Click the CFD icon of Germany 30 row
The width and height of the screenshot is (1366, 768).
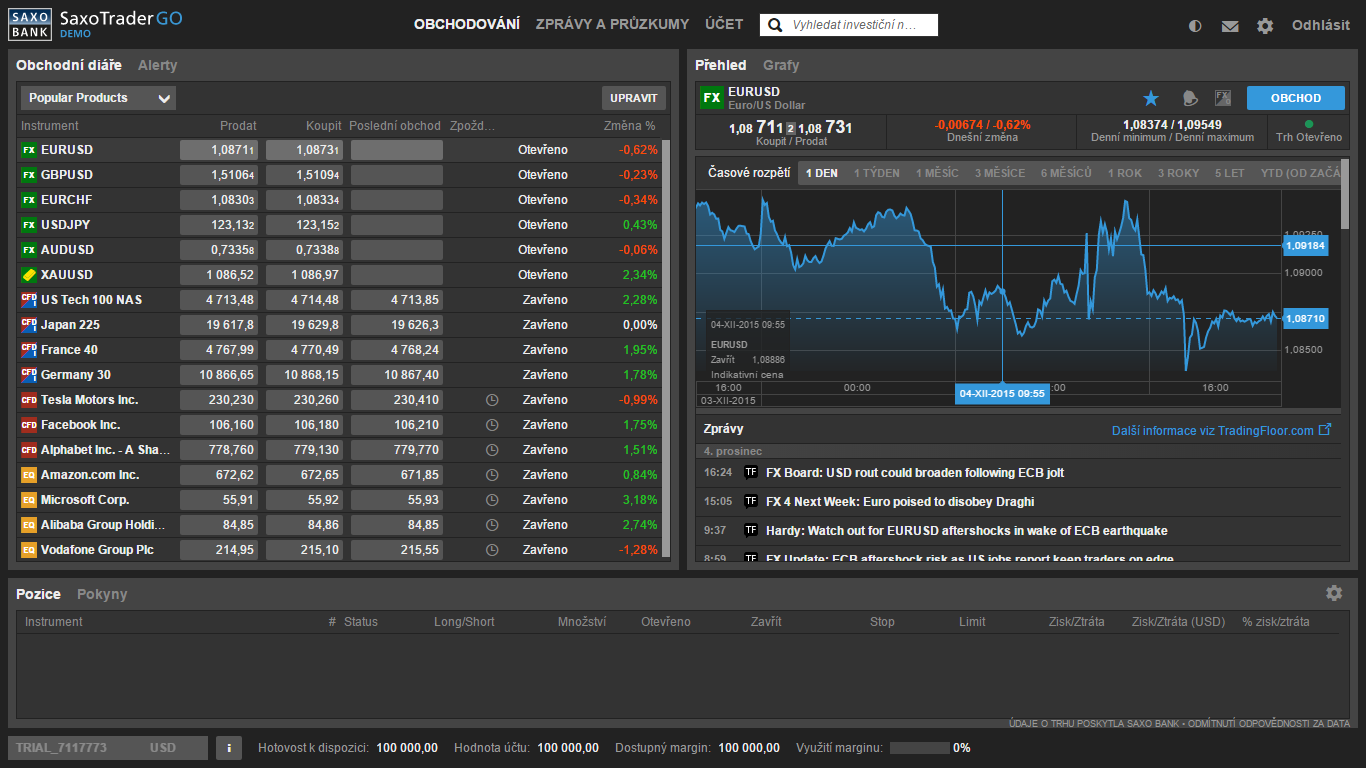point(28,375)
